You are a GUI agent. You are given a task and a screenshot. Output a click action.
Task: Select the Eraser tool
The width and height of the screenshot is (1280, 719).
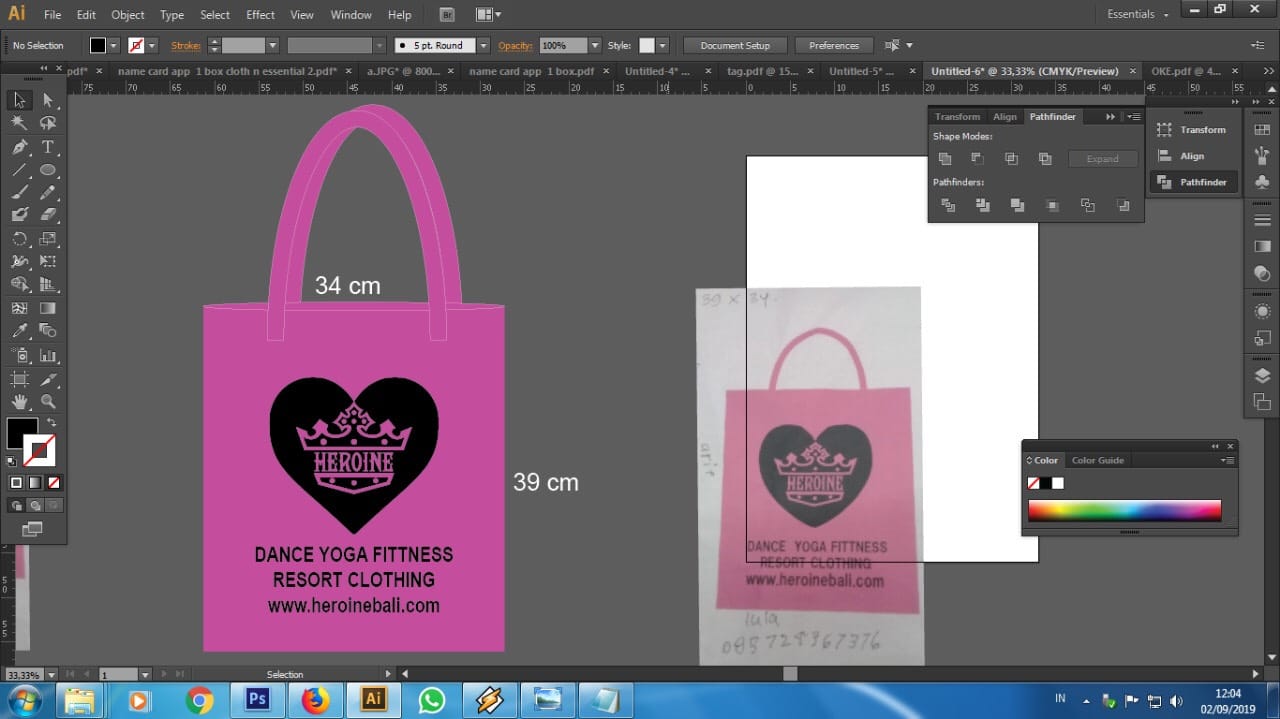coord(47,215)
